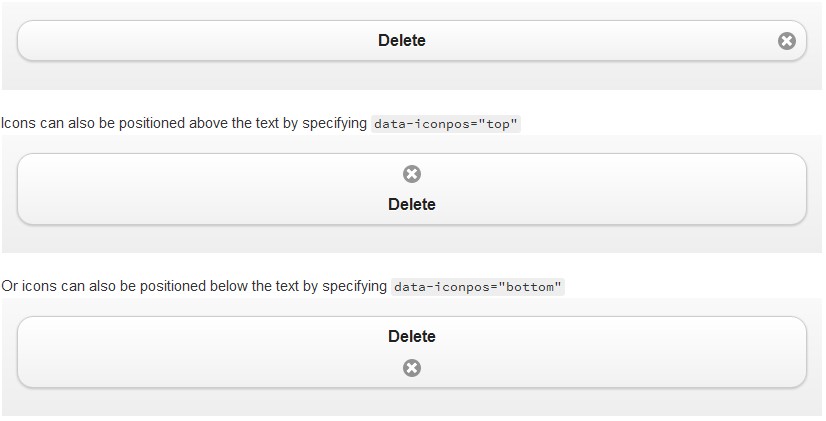
Task: Click the X icon below the Delete label
Action: click(412, 368)
